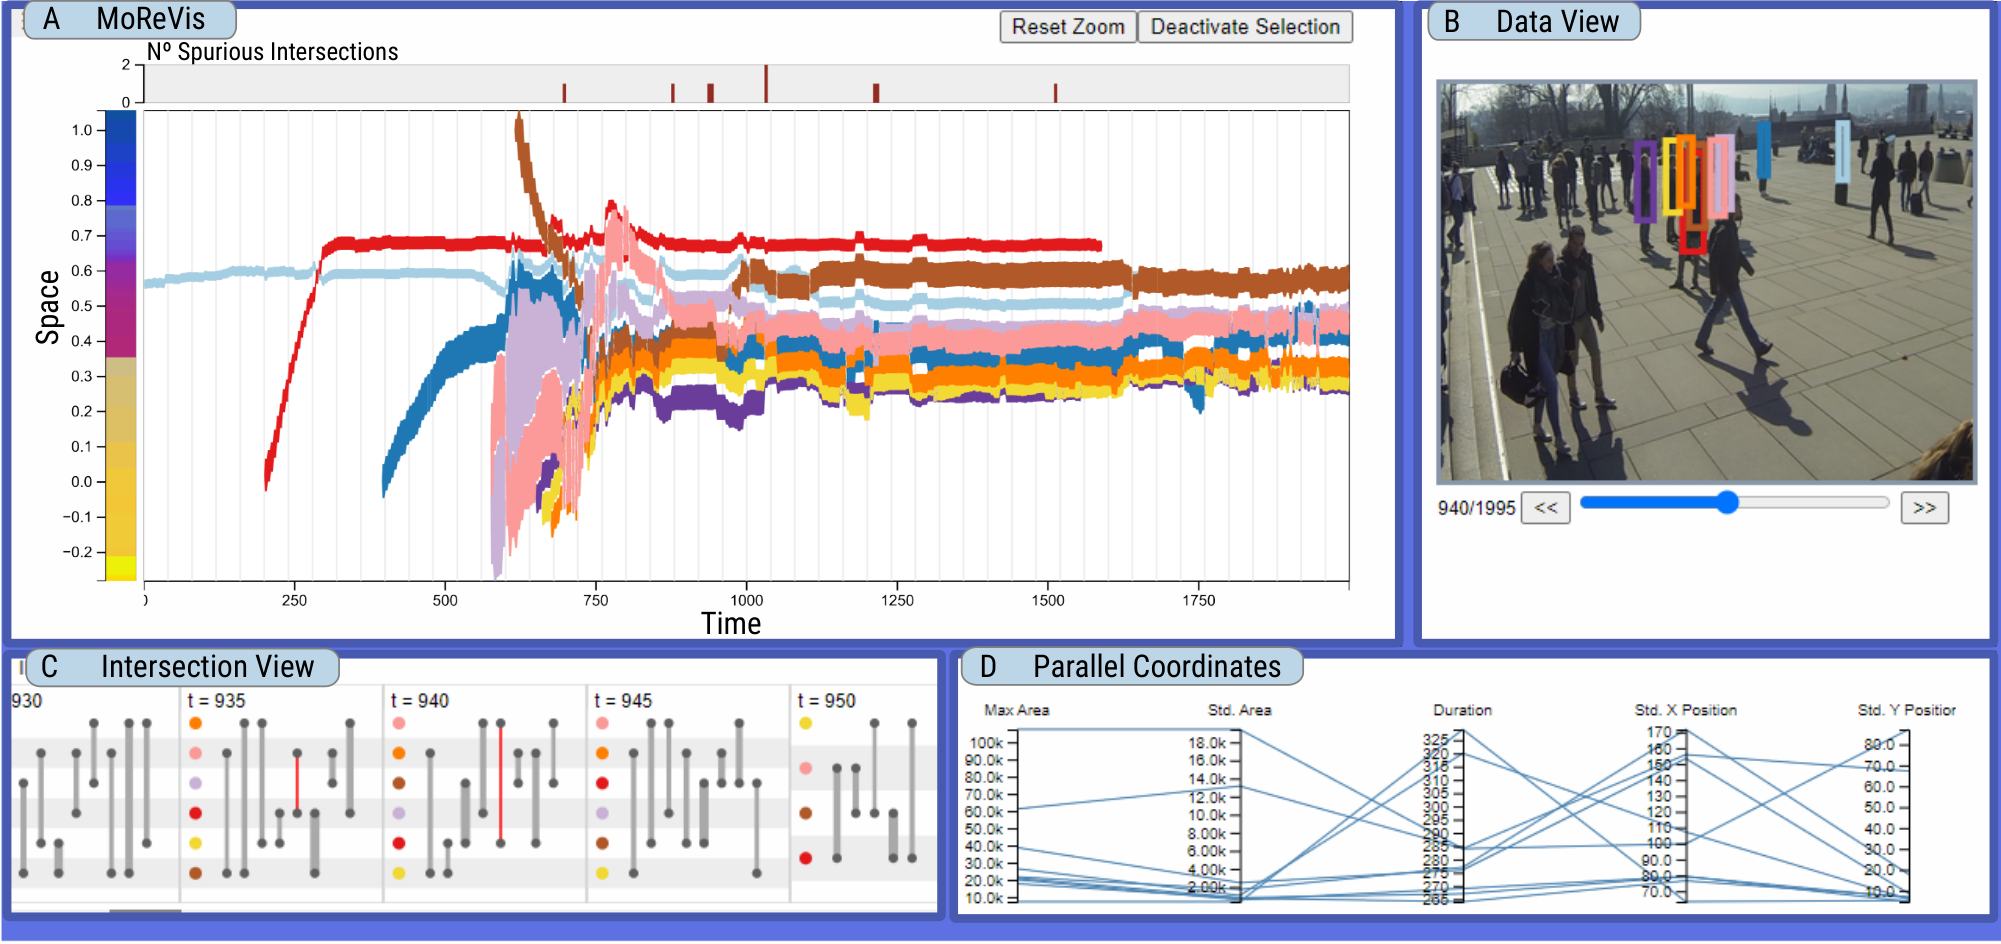Click the red vertical line under t = 935
Image resolution: width=2001 pixels, height=944 pixels.
[x=297, y=782]
